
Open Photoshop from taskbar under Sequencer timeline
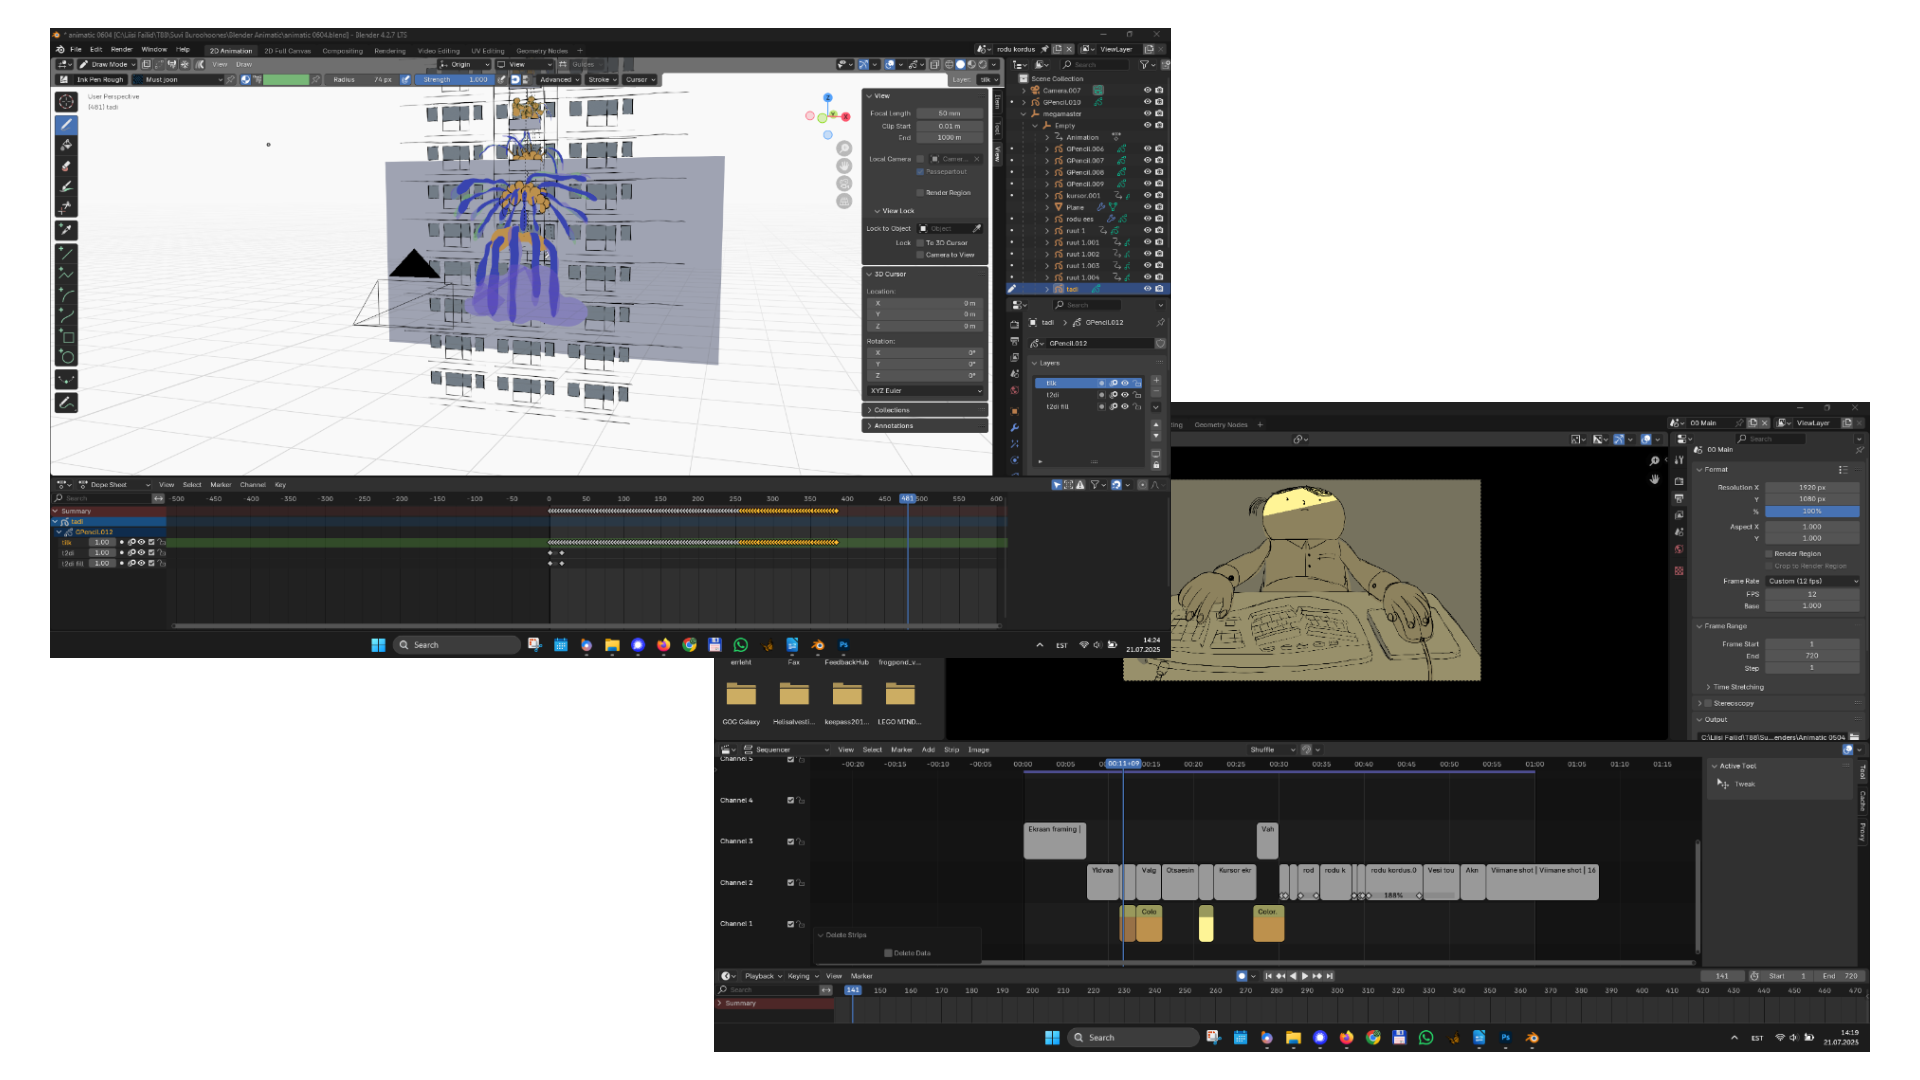1505,1038
